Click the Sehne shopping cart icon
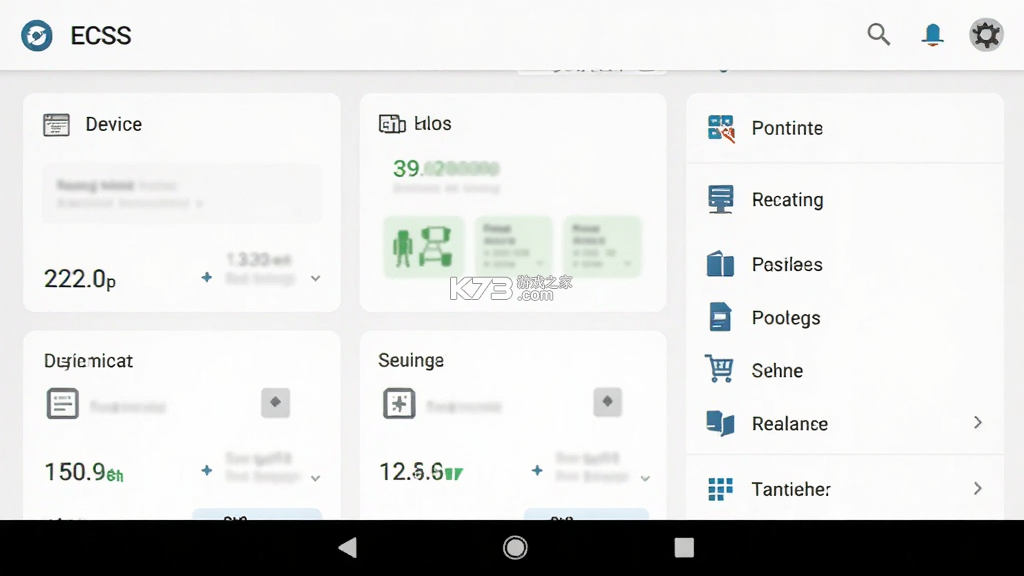This screenshot has height=576, width=1024. [x=719, y=369]
